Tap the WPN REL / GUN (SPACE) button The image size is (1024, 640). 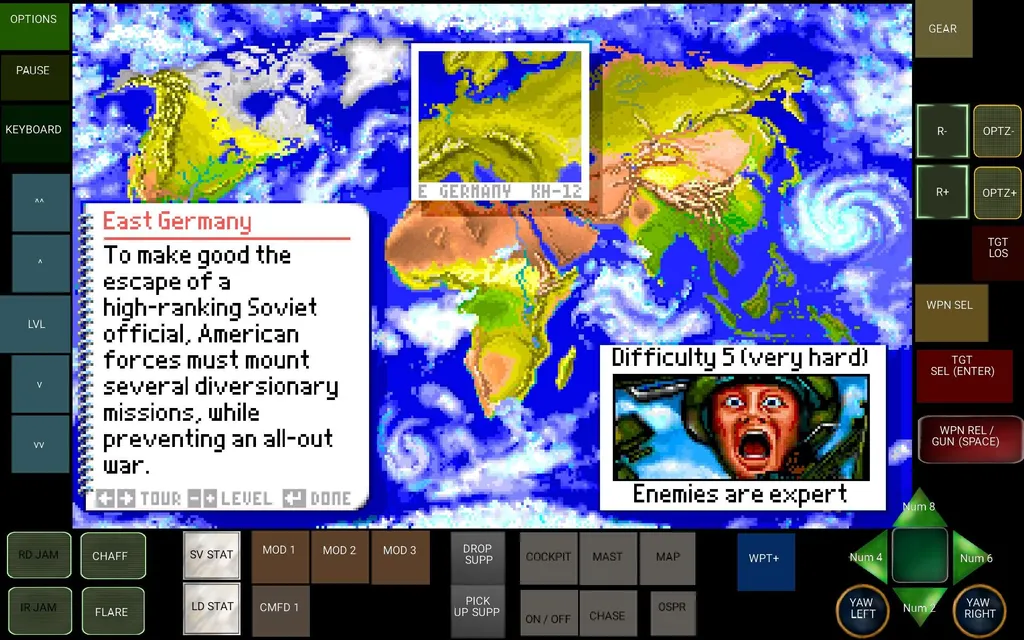click(x=970, y=439)
